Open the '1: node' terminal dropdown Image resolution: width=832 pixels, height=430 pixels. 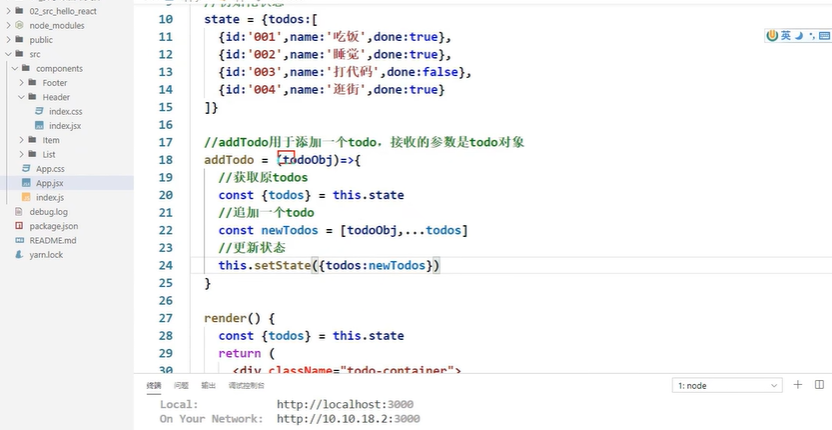[x=727, y=386]
